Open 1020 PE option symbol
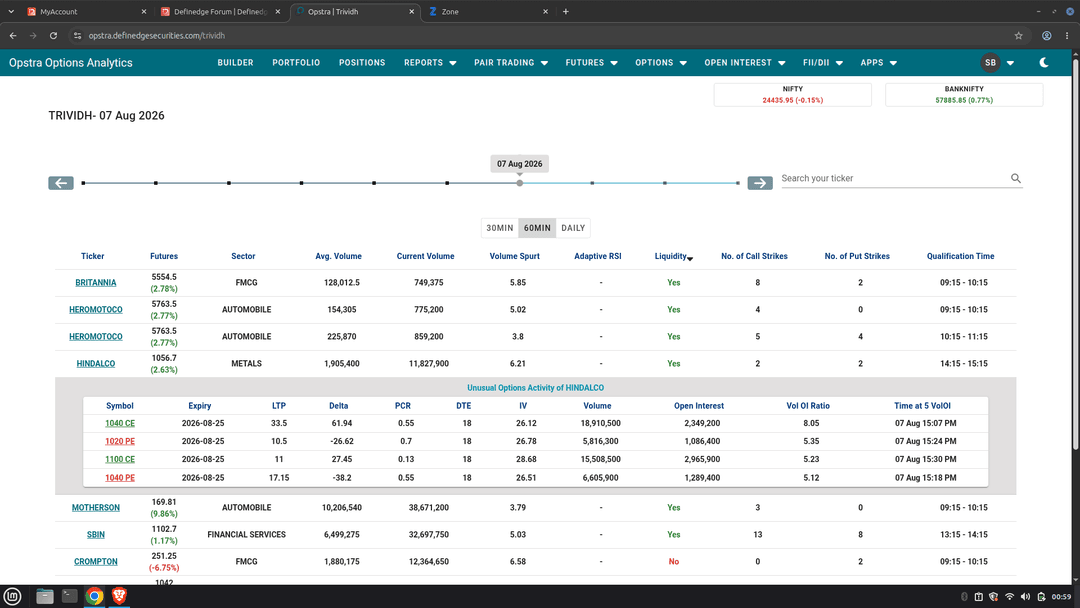The height and width of the screenshot is (608, 1080). 120,441
